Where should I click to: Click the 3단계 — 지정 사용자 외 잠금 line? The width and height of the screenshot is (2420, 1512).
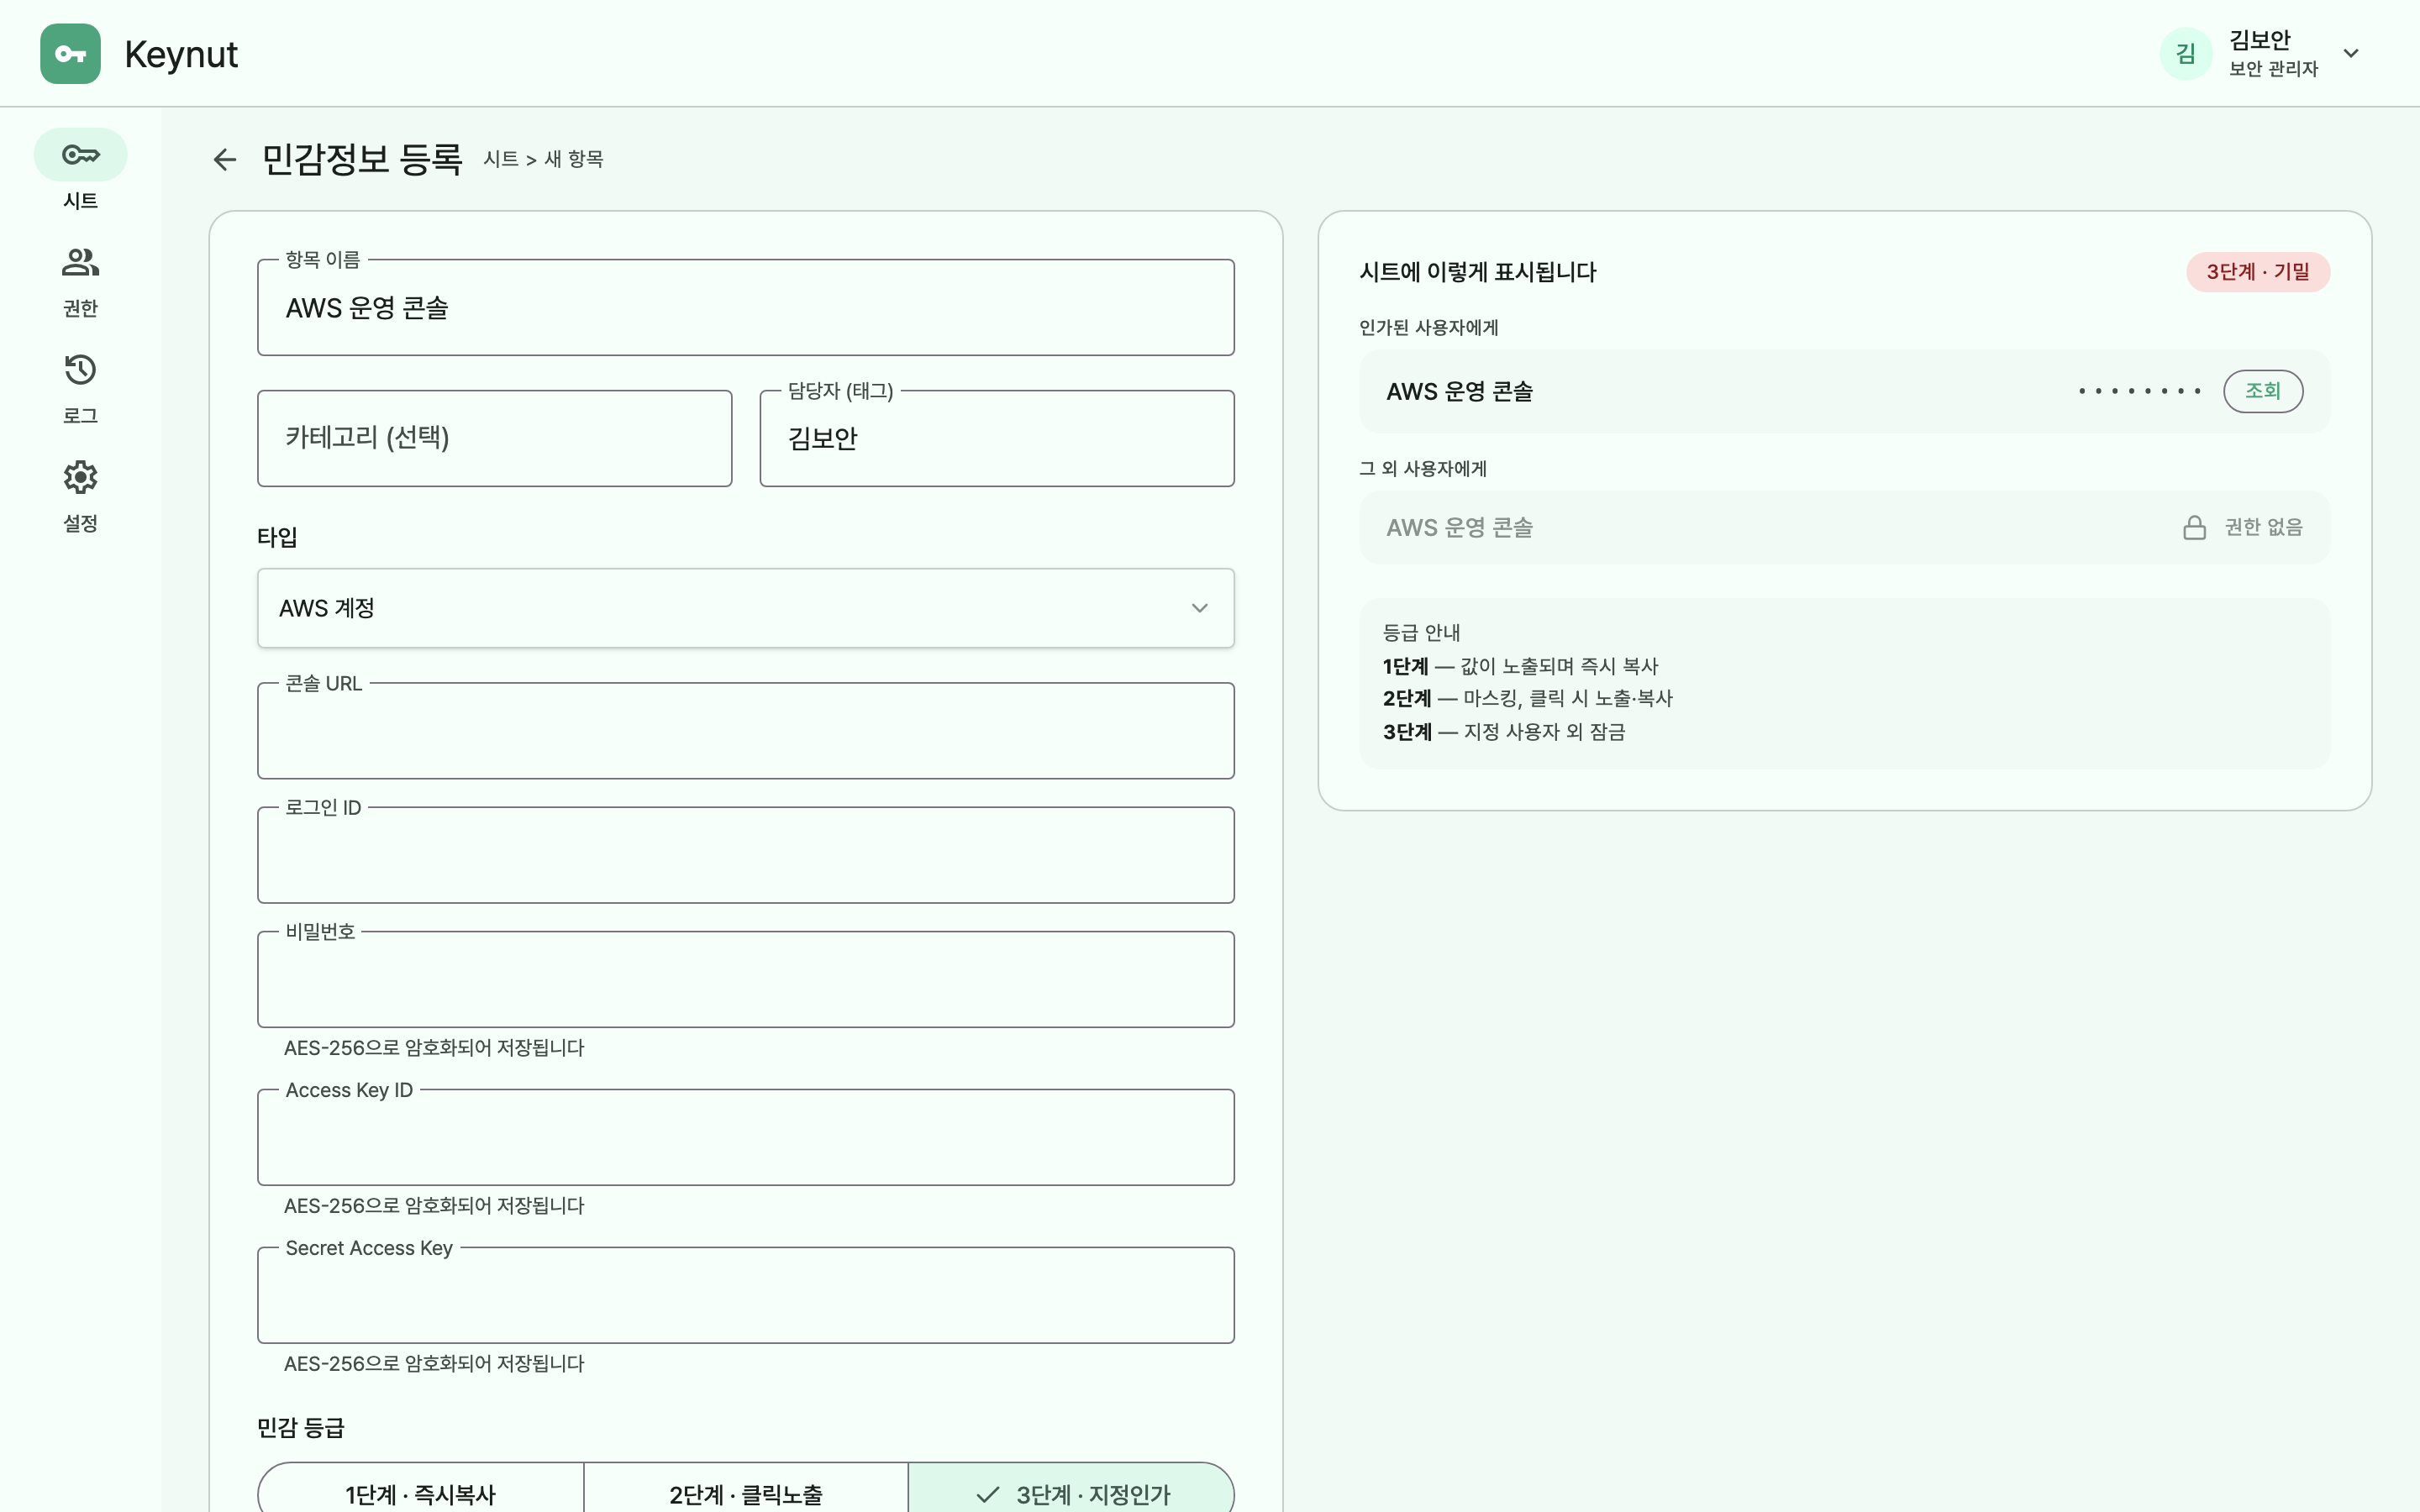point(1503,732)
